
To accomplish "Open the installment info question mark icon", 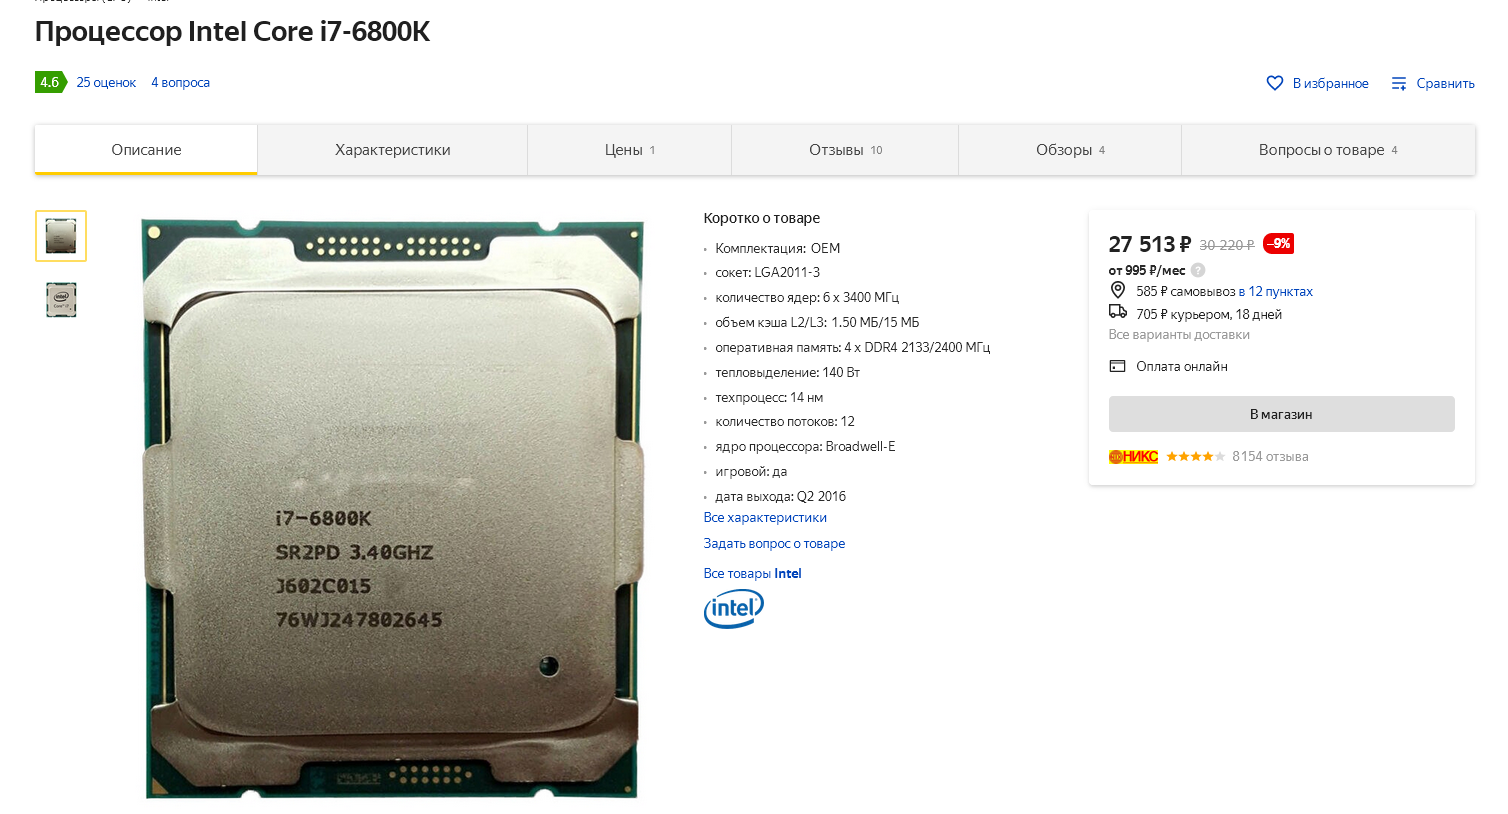I will pyautogui.click(x=1198, y=270).
